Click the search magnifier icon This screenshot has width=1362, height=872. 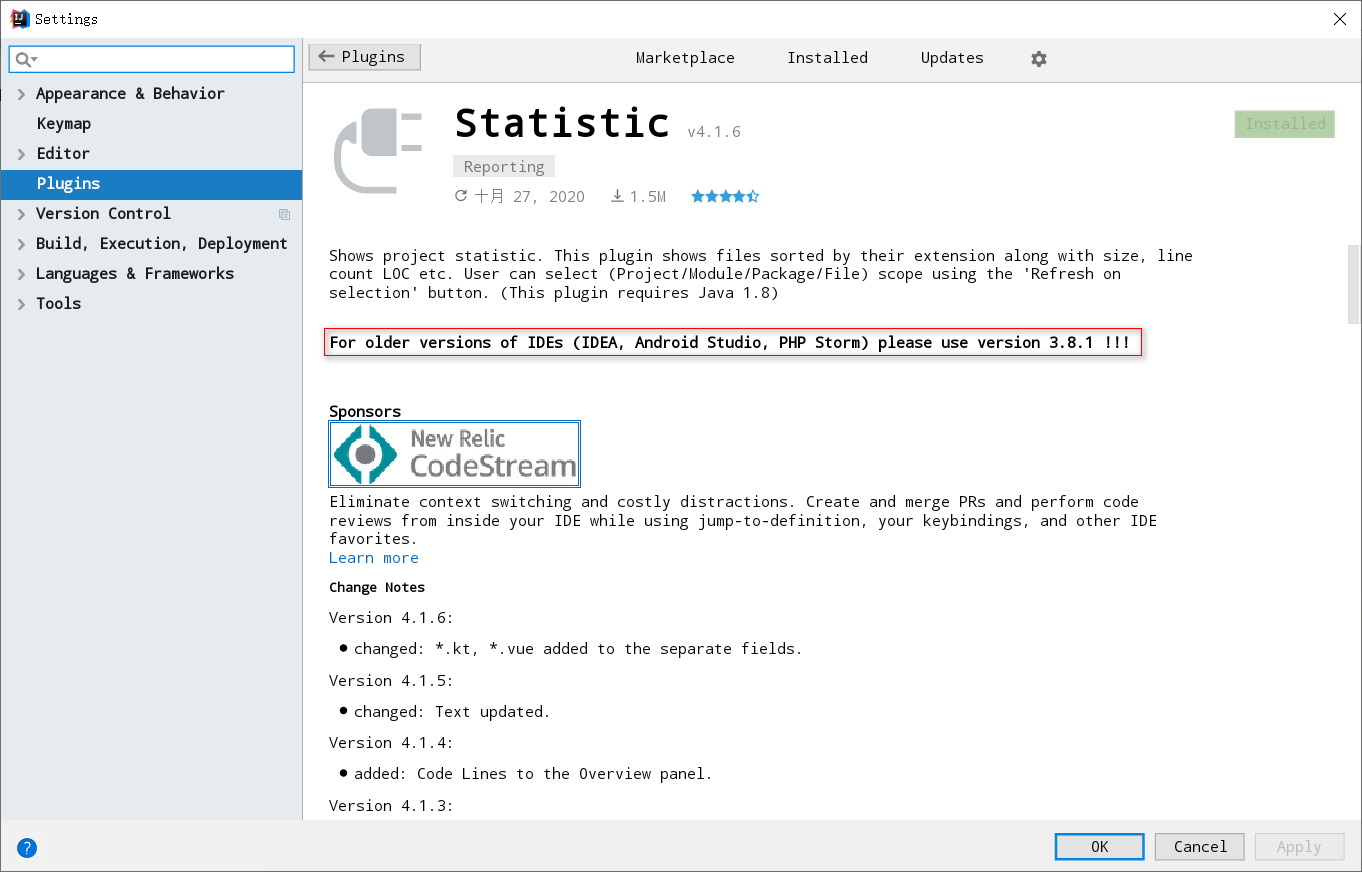click(x=25, y=60)
